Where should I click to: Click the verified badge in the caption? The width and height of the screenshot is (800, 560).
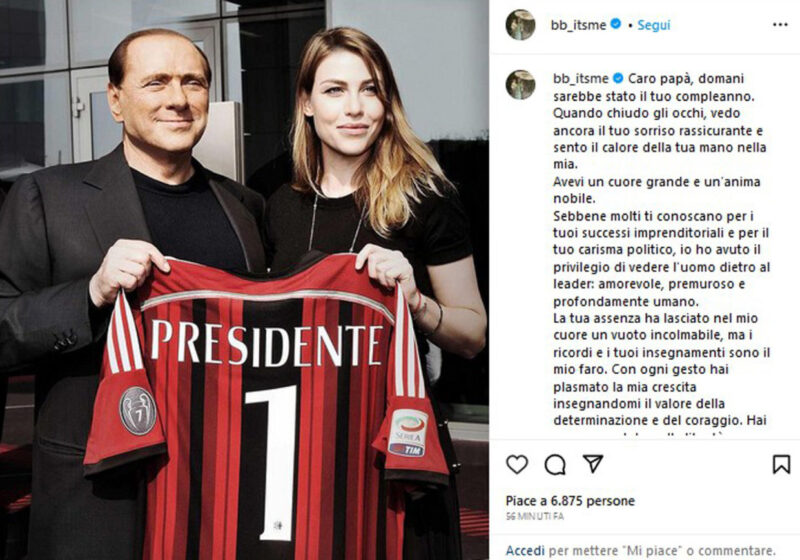[x=618, y=78]
